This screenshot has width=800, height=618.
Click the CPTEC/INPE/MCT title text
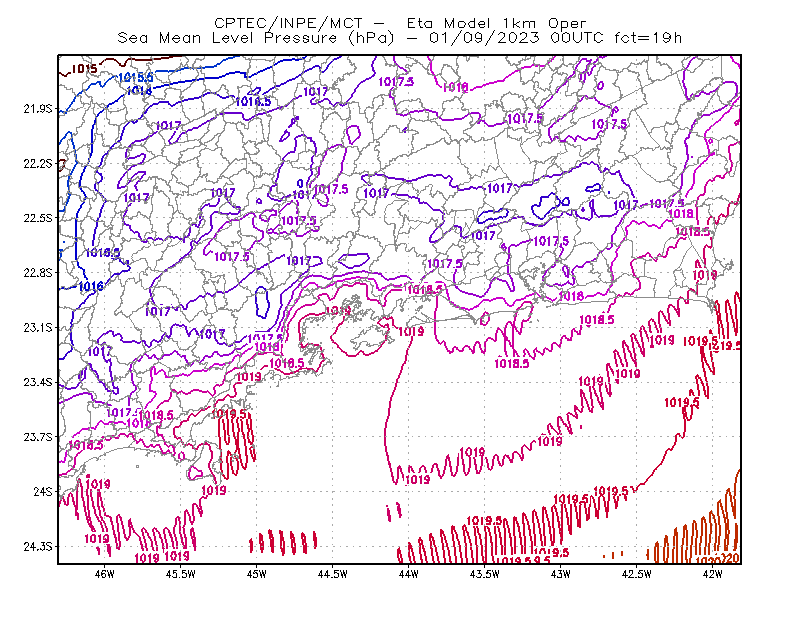(x=288, y=23)
